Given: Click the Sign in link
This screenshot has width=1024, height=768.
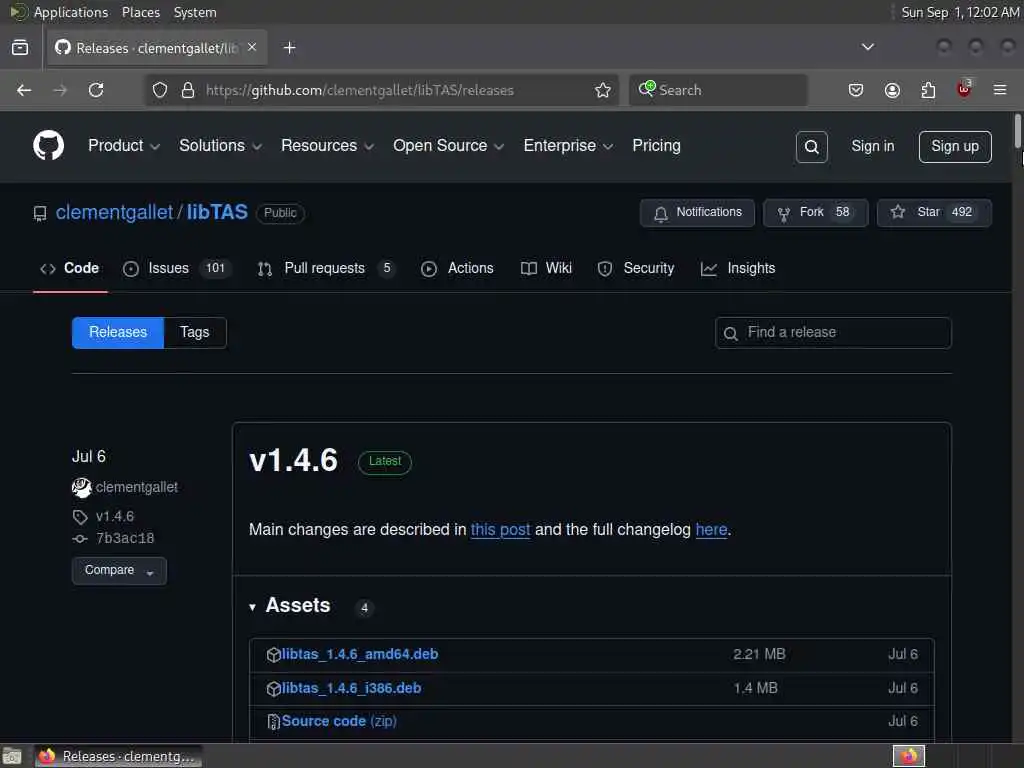Looking at the screenshot, I should click(872, 146).
